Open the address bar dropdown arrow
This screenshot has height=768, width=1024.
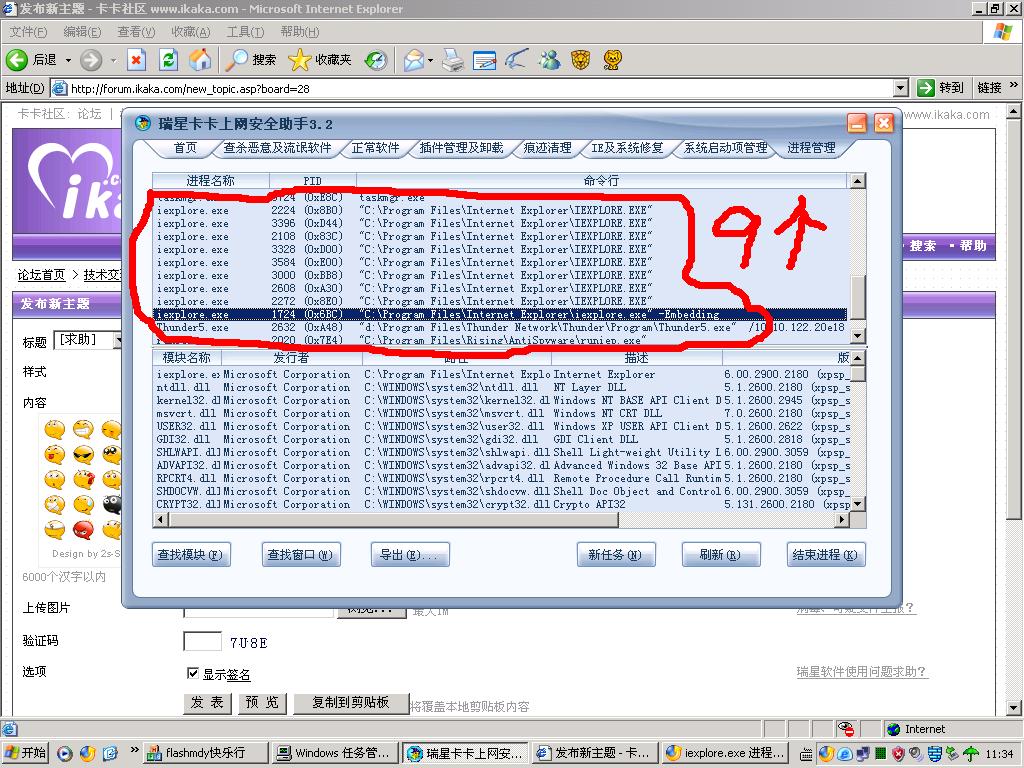[x=901, y=88]
